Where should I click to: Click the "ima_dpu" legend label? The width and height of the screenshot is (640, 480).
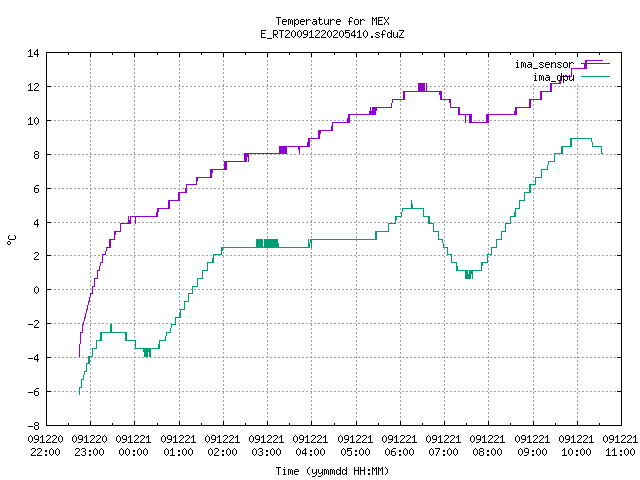(553, 77)
